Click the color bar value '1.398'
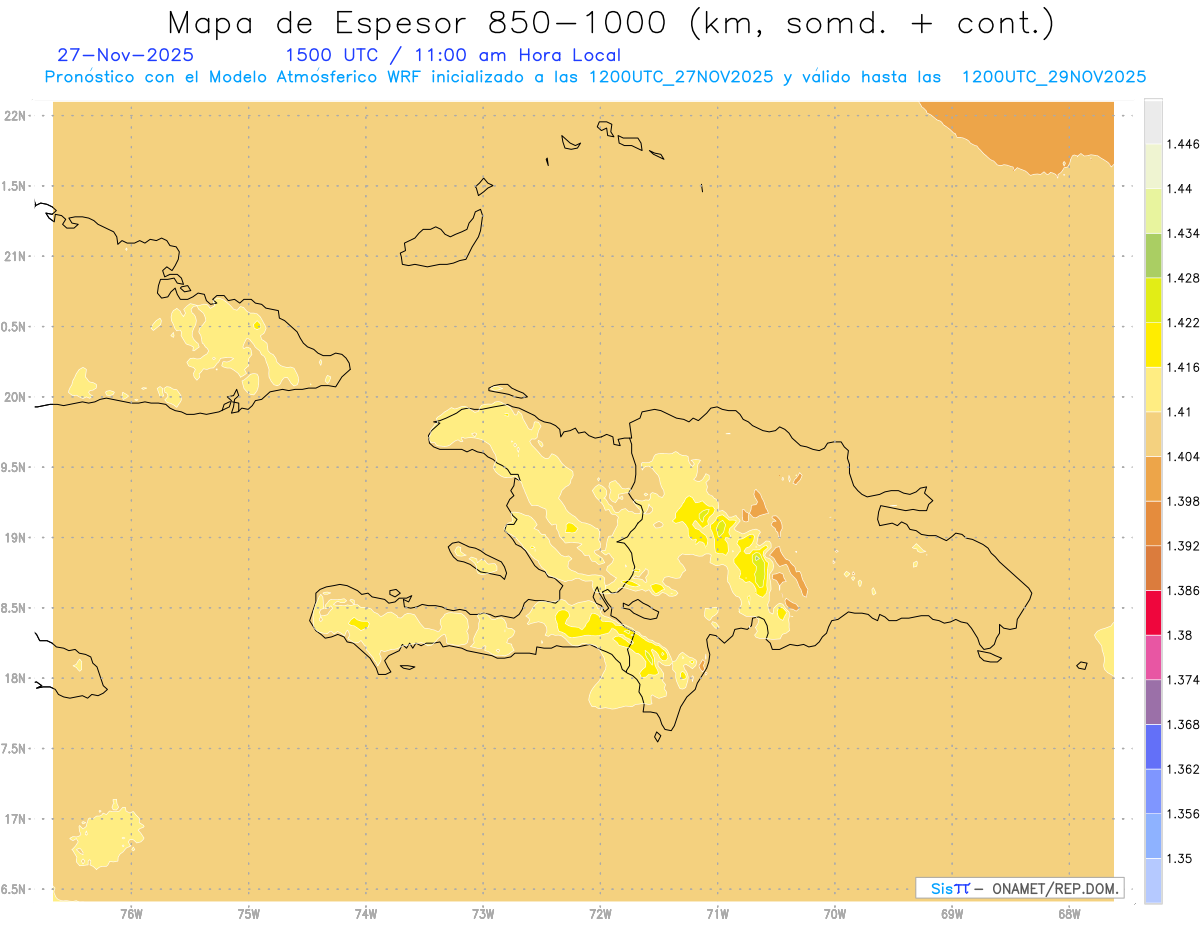This screenshot has width=1200, height=927. (1184, 501)
